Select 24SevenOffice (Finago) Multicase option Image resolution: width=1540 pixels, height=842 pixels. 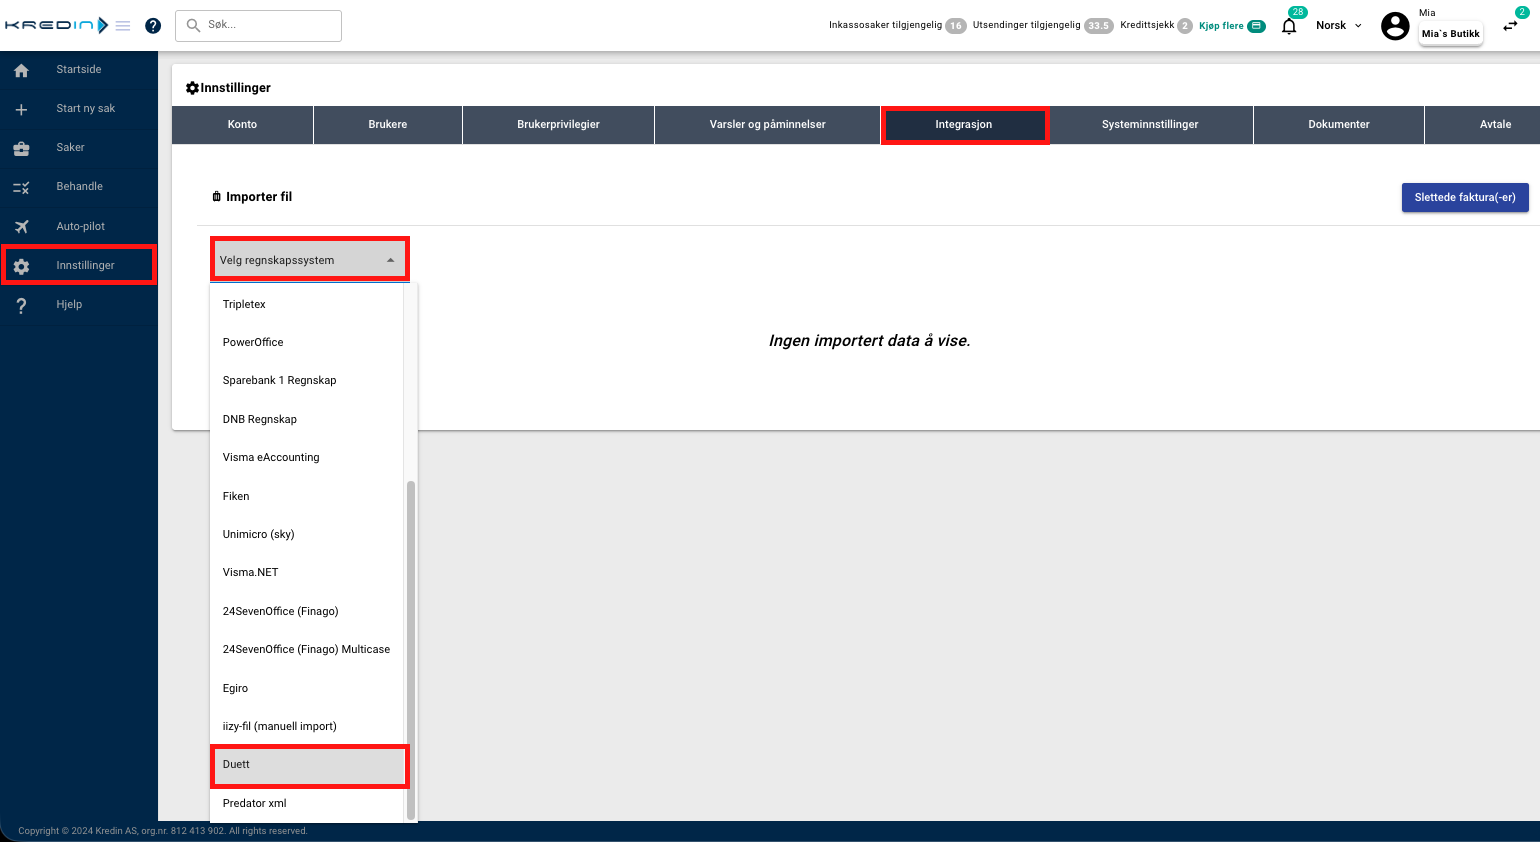tap(307, 649)
